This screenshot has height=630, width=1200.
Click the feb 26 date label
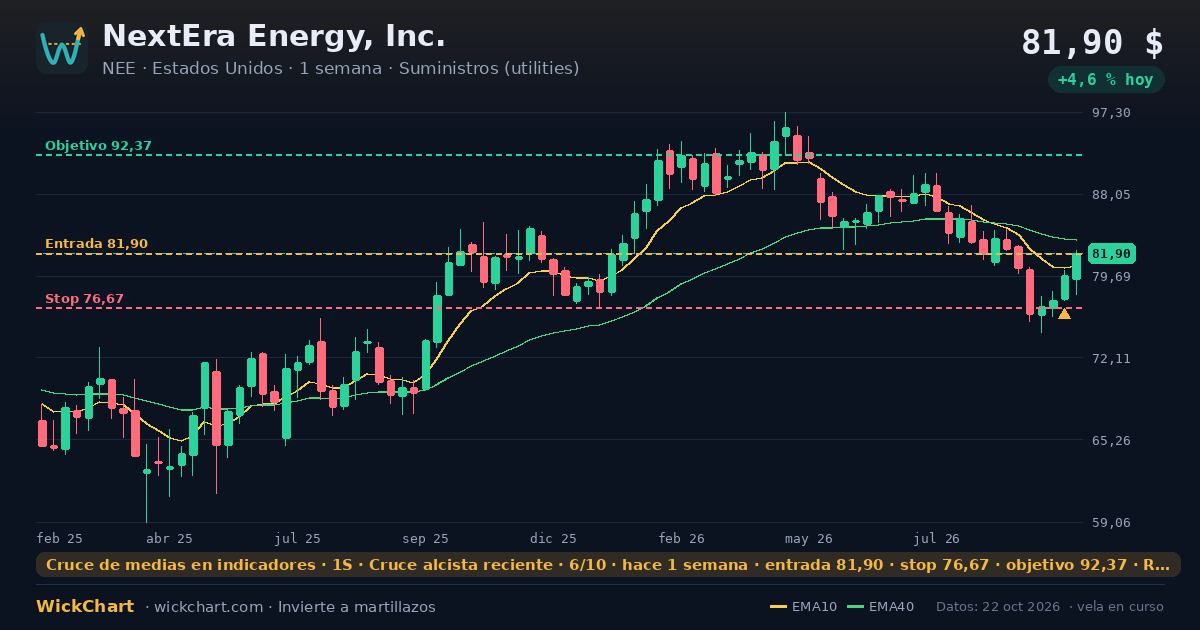tap(682, 538)
